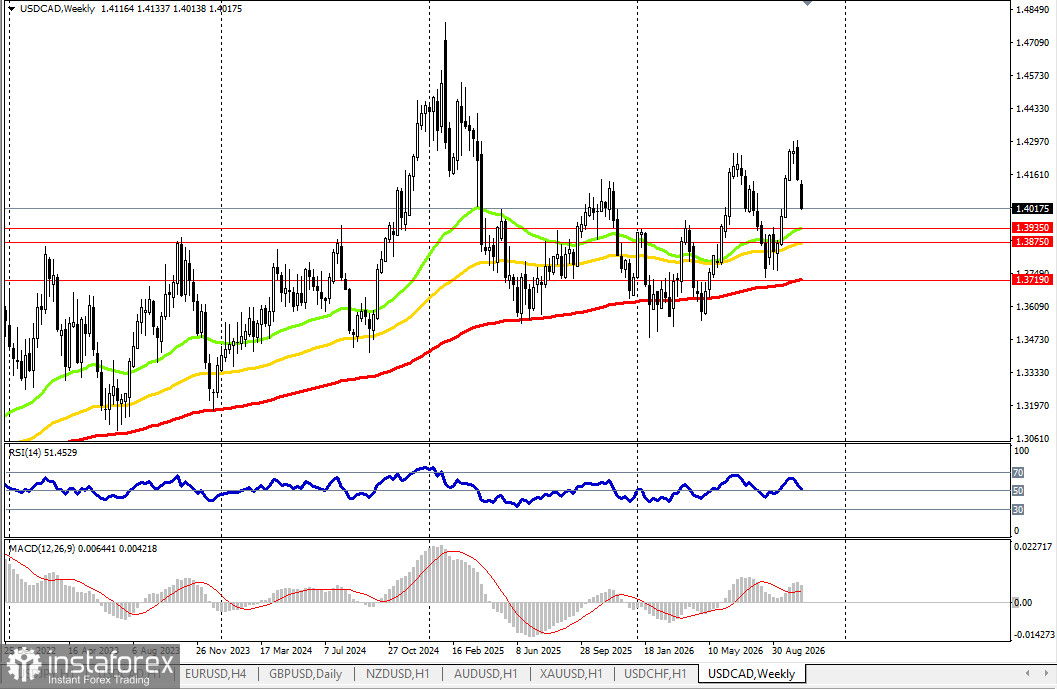
Task: Click the 26 Nov 2023 date label
Action: click(x=222, y=651)
